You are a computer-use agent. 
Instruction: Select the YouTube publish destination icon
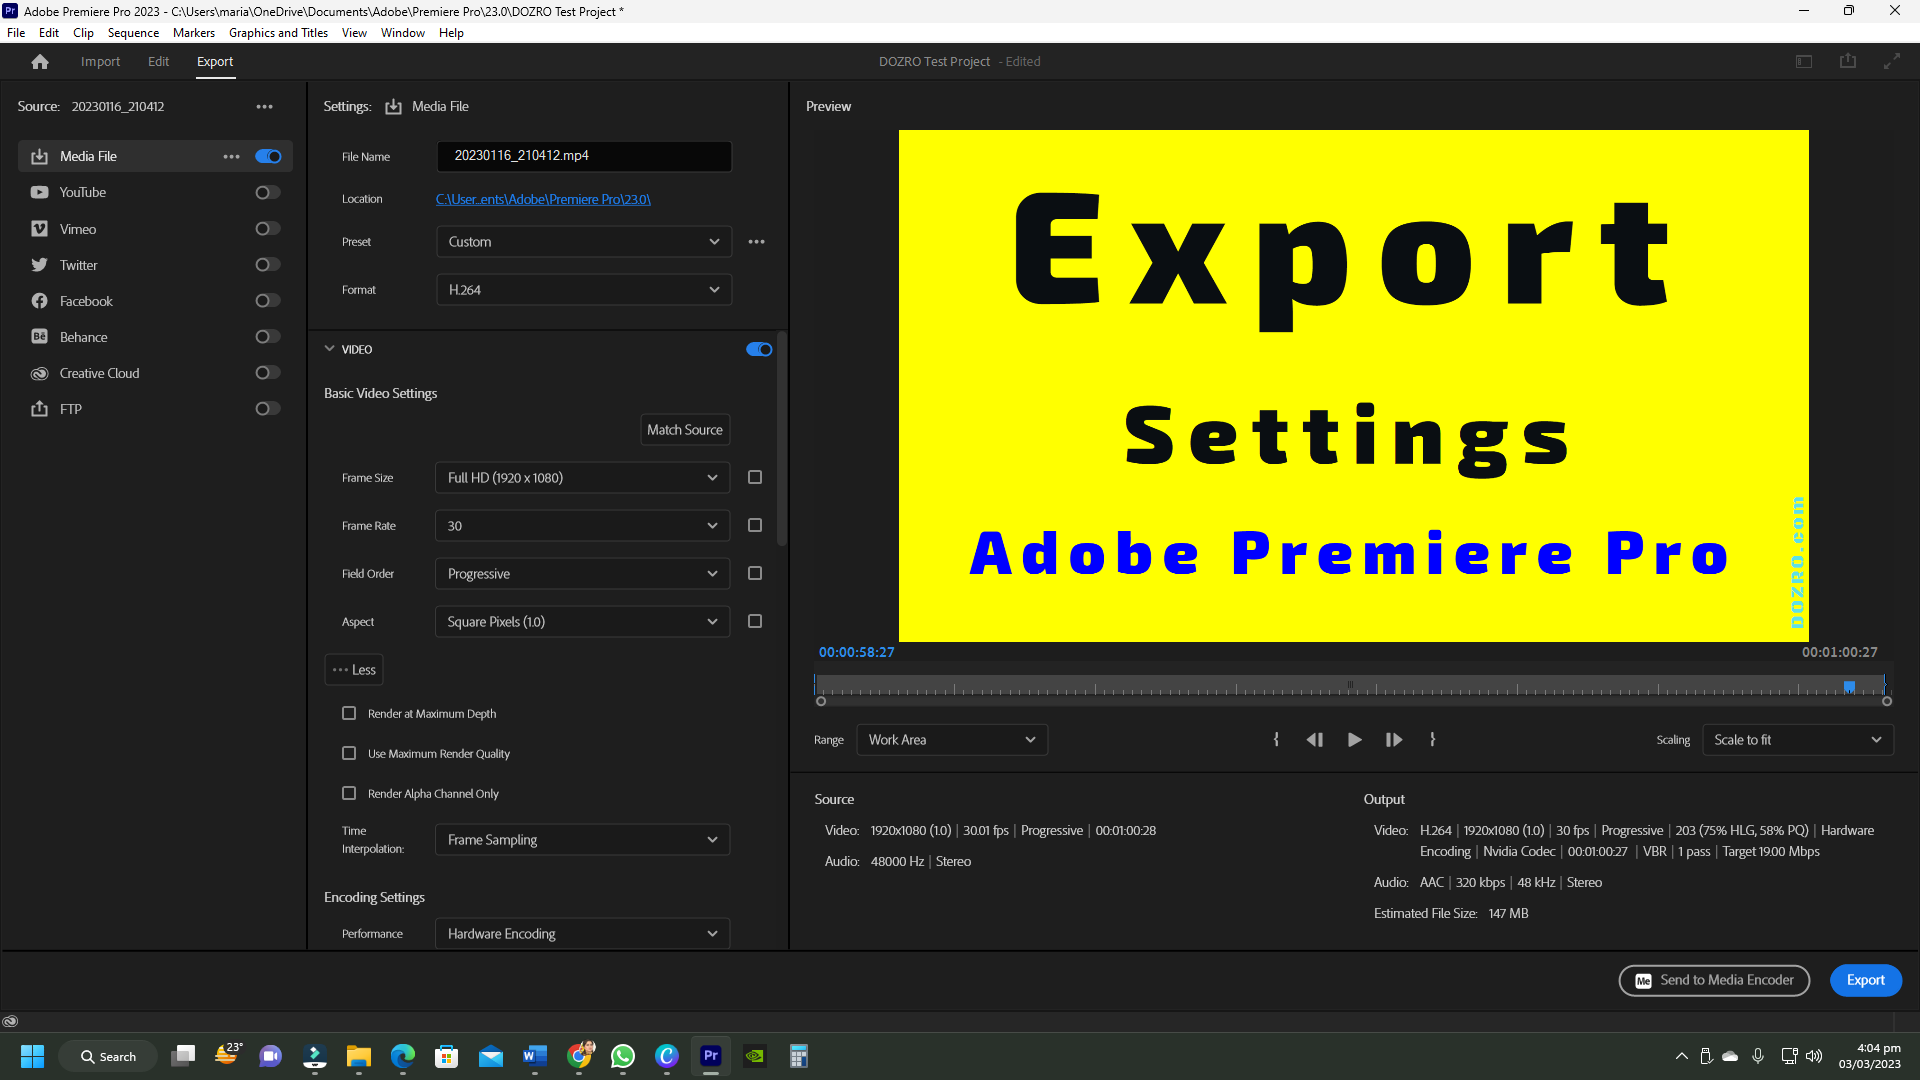pyautogui.click(x=39, y=192)
